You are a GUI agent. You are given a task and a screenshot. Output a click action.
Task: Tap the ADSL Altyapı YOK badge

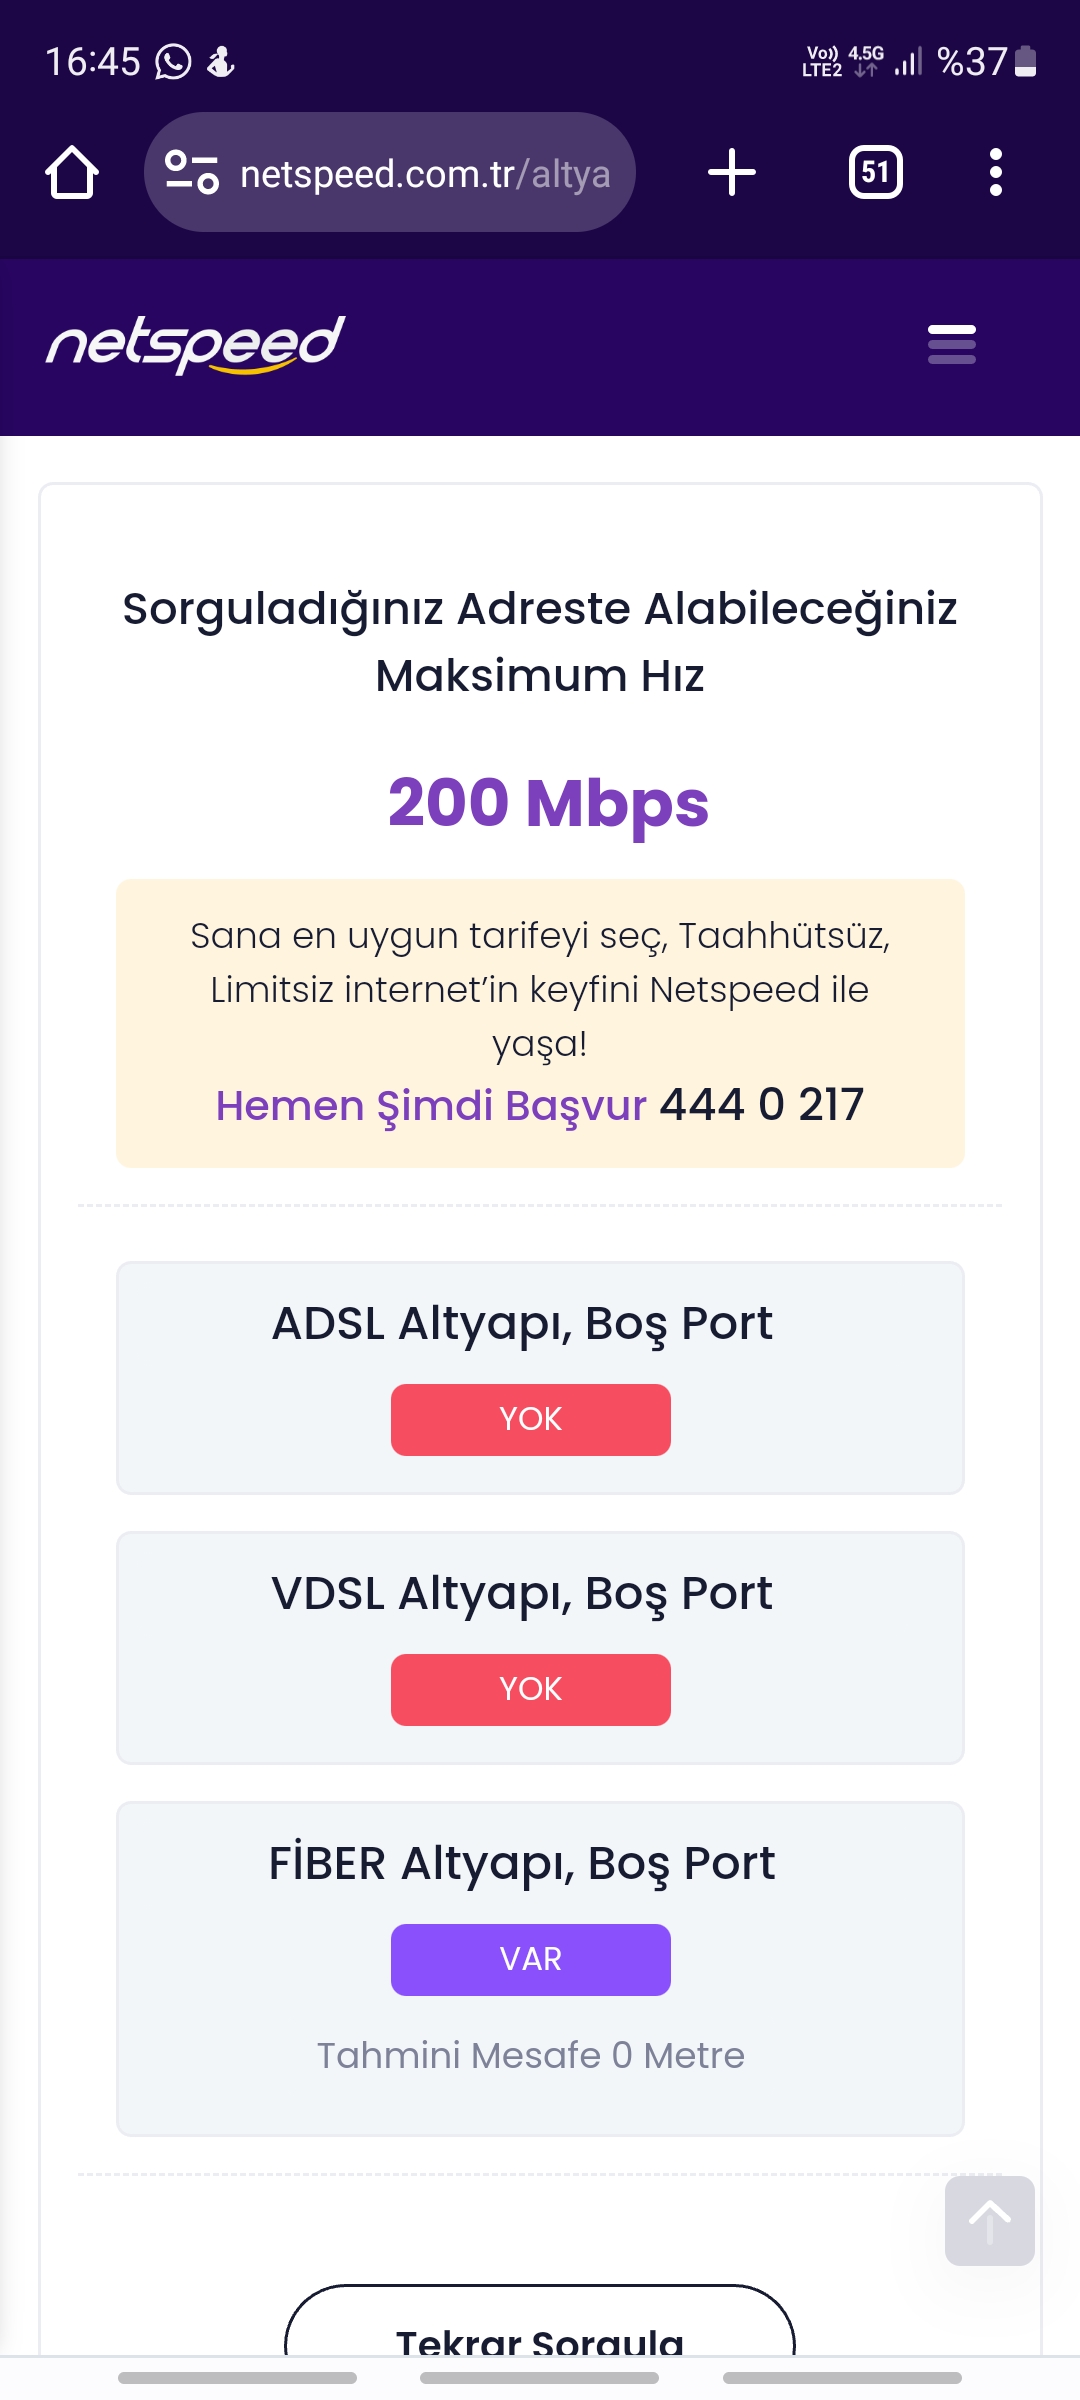click(530, 1420)
